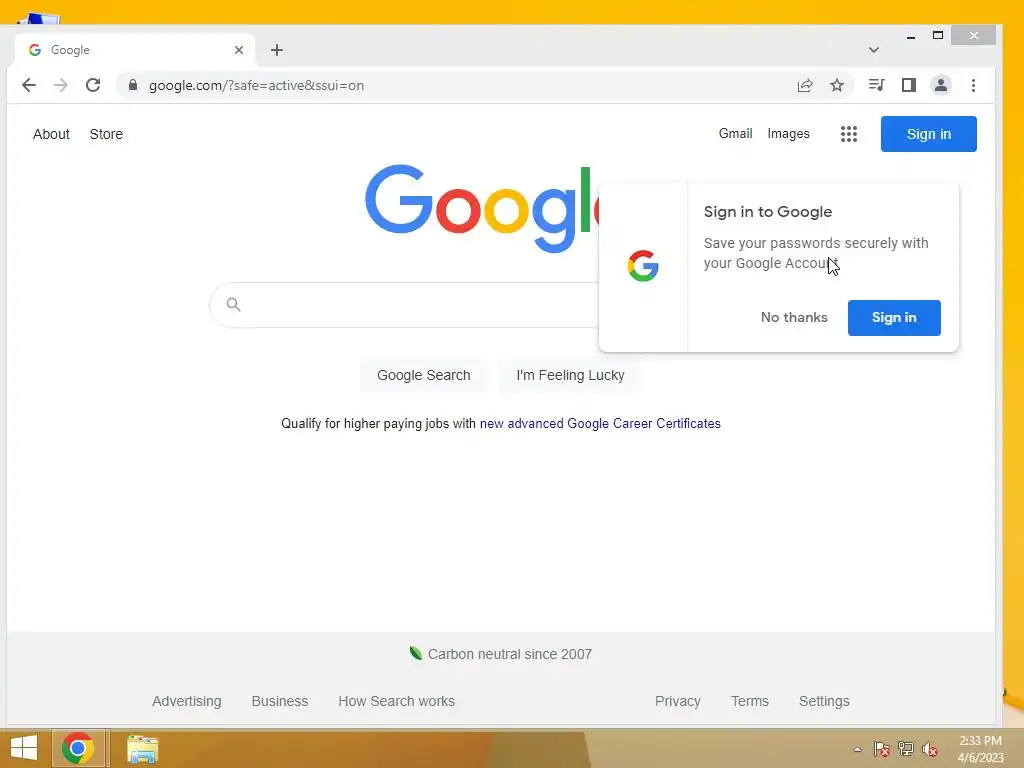Click the Google Search button
The height and width of the screenshot is (768, 1024).
tap(423, 375)
